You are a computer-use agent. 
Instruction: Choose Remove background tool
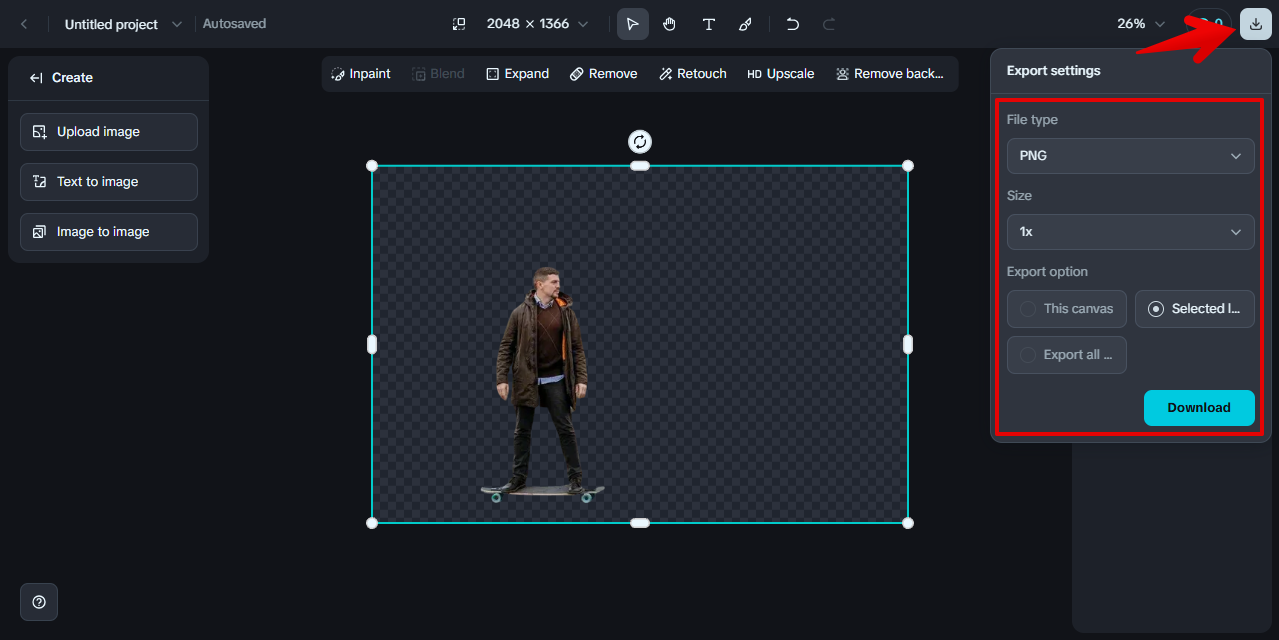tap(890, 74)
